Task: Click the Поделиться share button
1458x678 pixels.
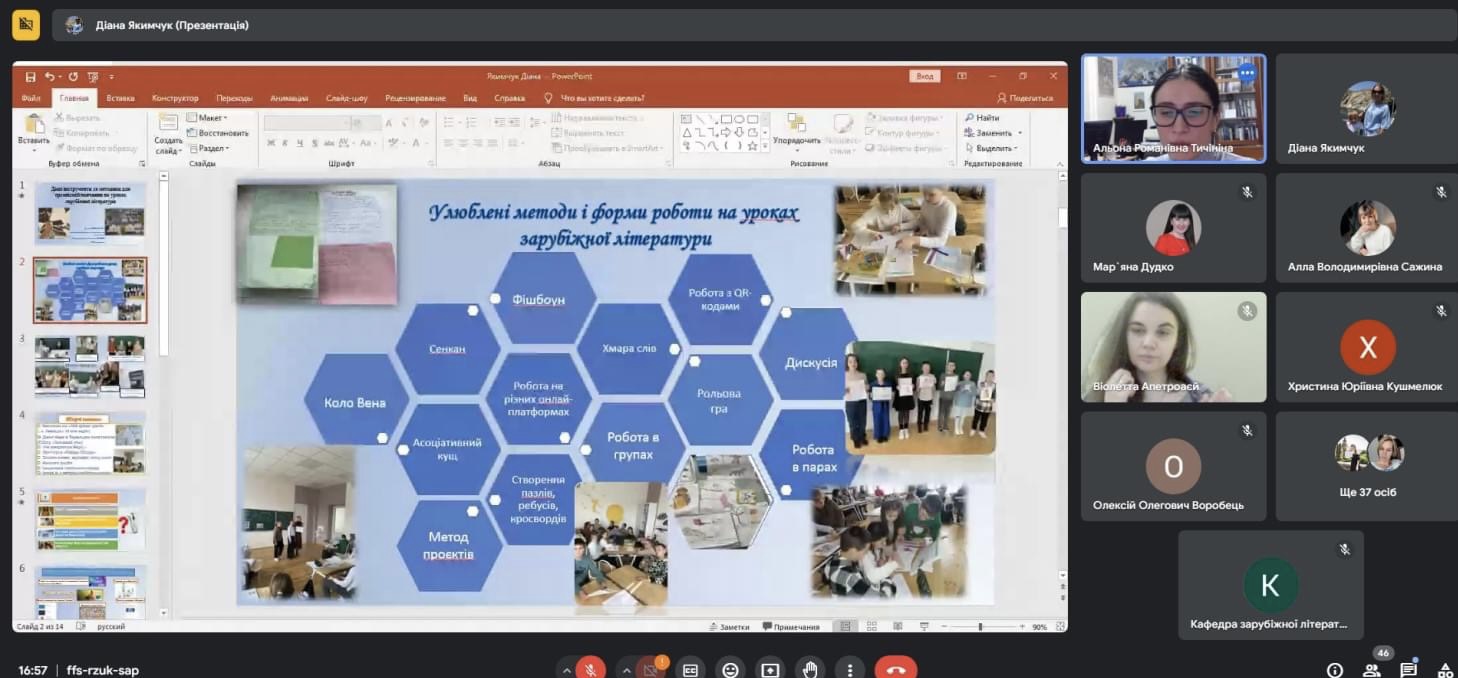Action: tap(1025, 98)
